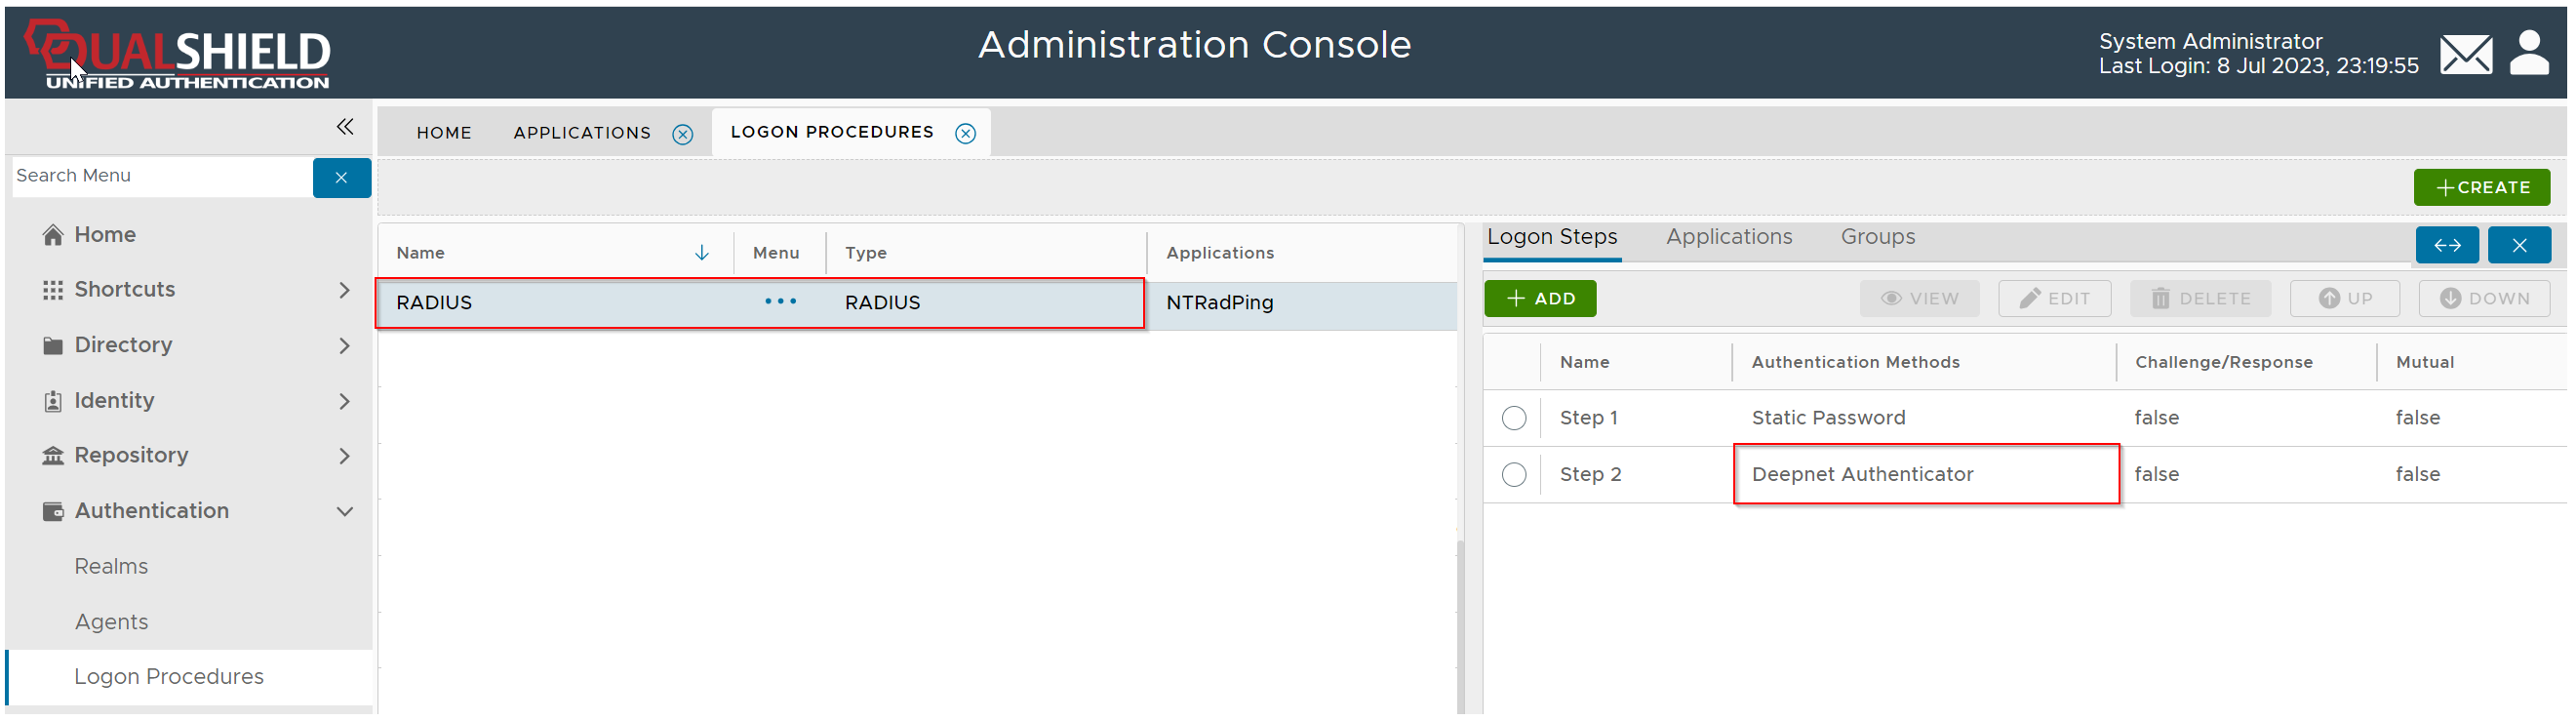Clear the Search Menu field

pyautogui.click(x=341, y=178)
